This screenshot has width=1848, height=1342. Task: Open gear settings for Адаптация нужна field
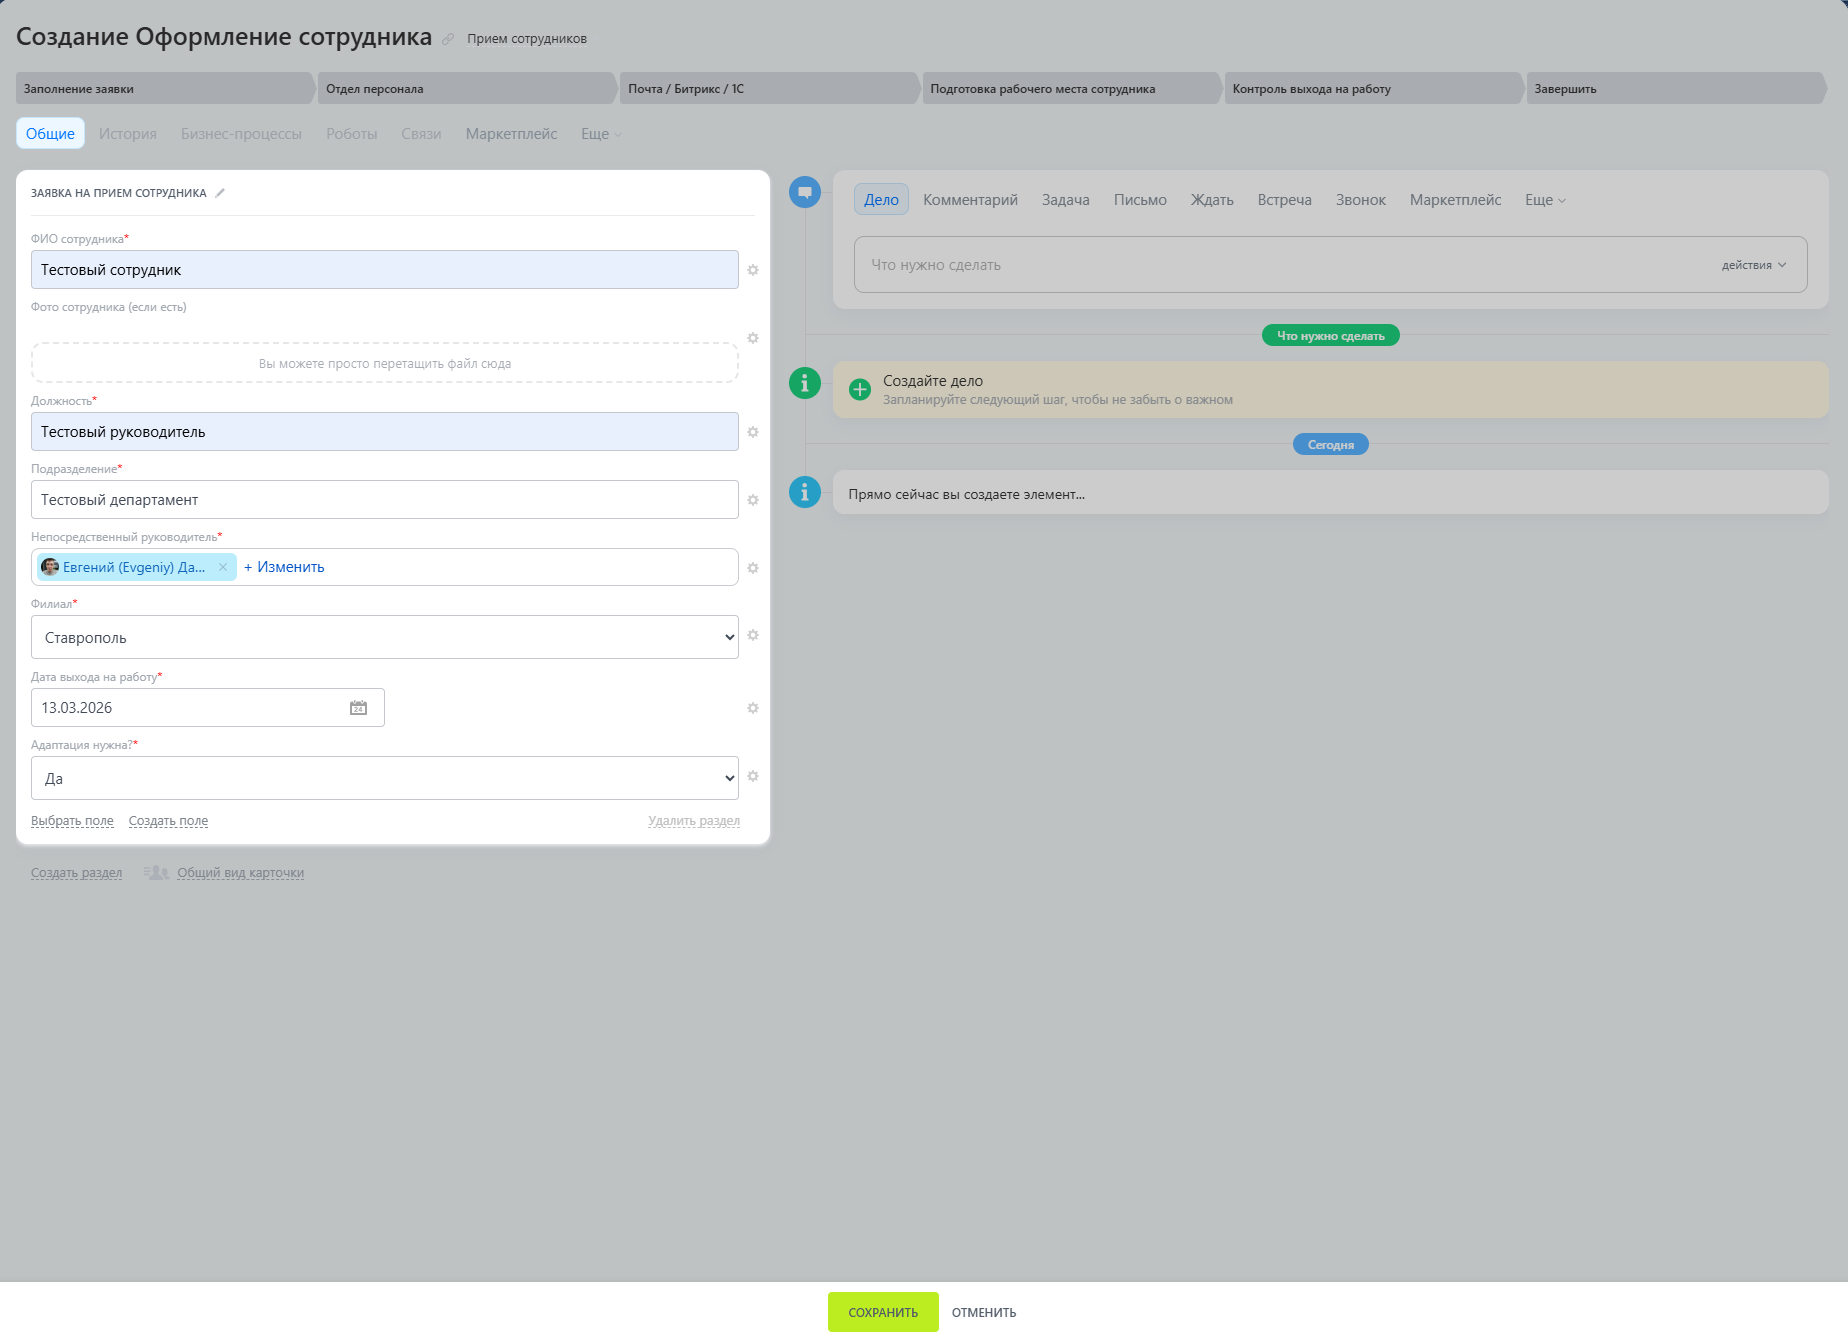pyautogui.click(x=753, y=776)
